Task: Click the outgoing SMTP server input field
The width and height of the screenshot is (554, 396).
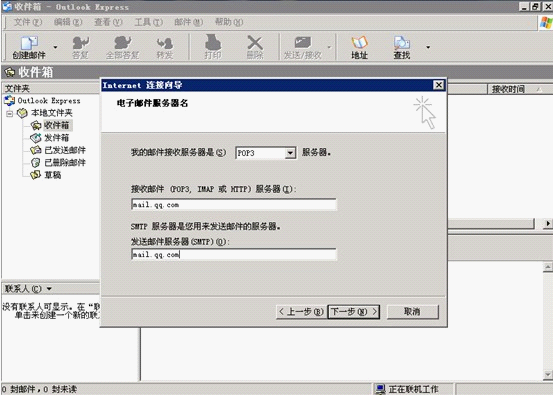Action: tap(234, 254)
